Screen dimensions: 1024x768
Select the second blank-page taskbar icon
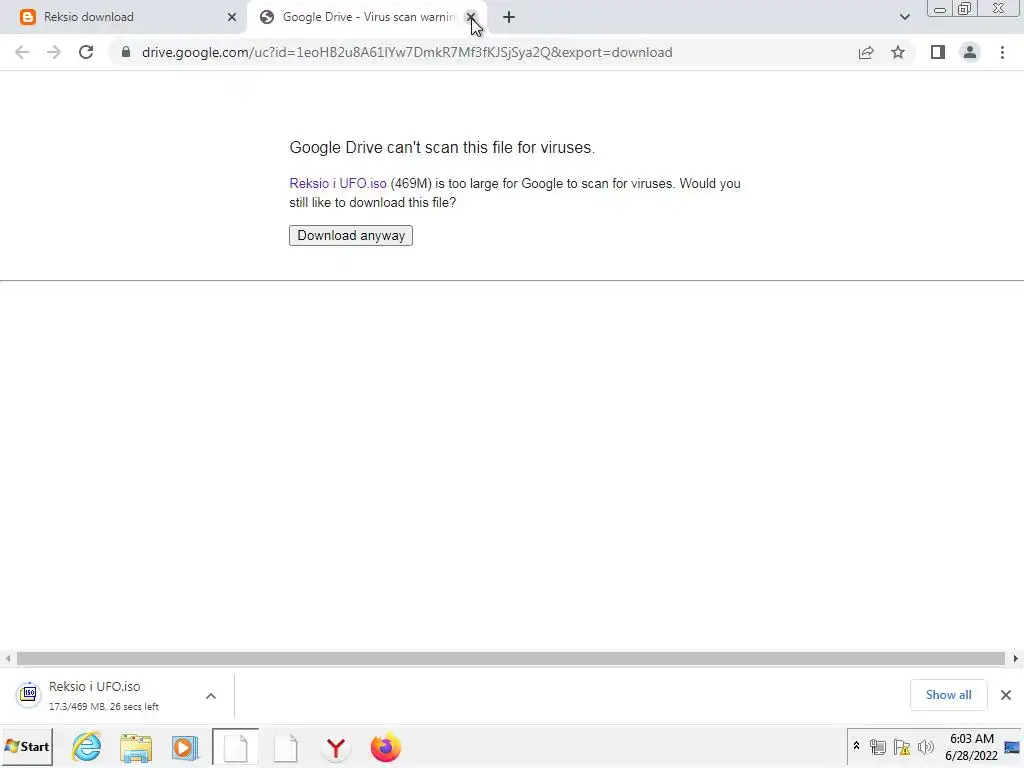(285, 748)
